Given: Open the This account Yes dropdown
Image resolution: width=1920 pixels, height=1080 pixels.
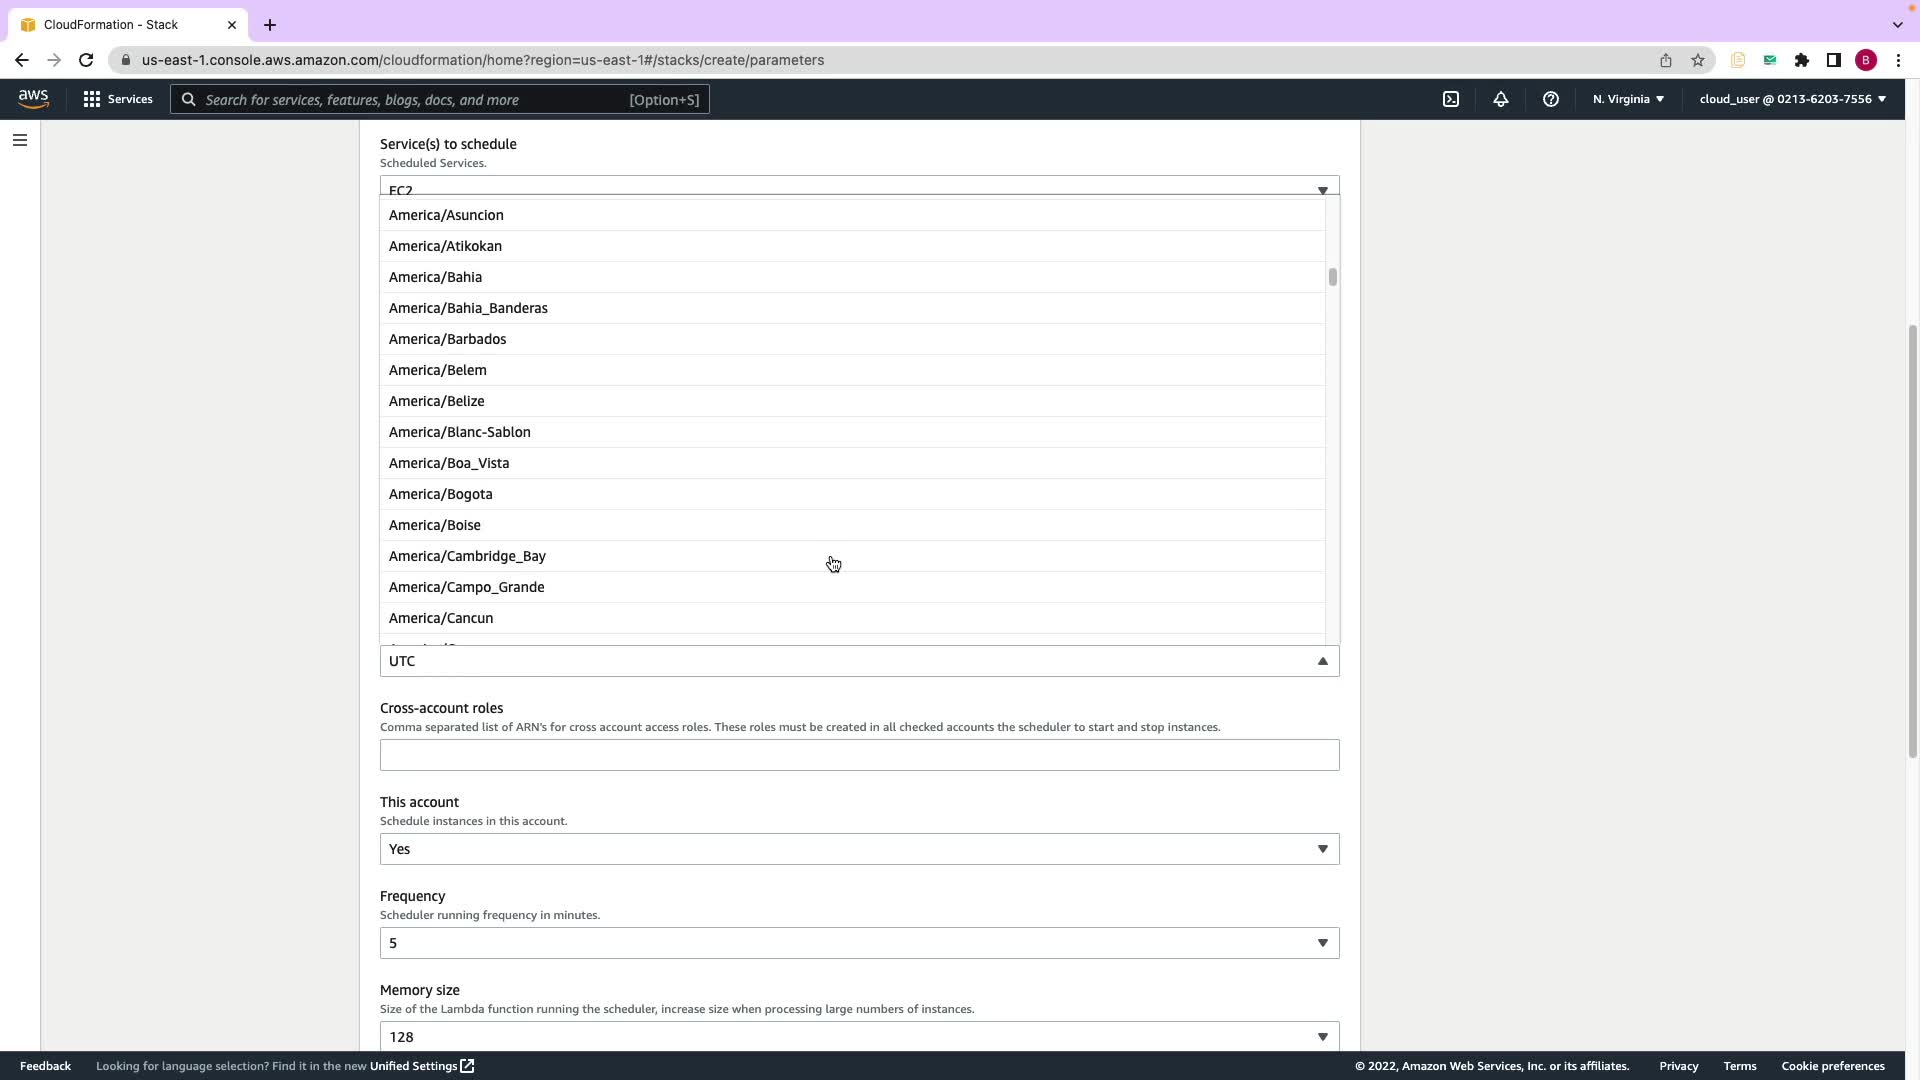Looking at the screenshot, I should pos(859,849).
